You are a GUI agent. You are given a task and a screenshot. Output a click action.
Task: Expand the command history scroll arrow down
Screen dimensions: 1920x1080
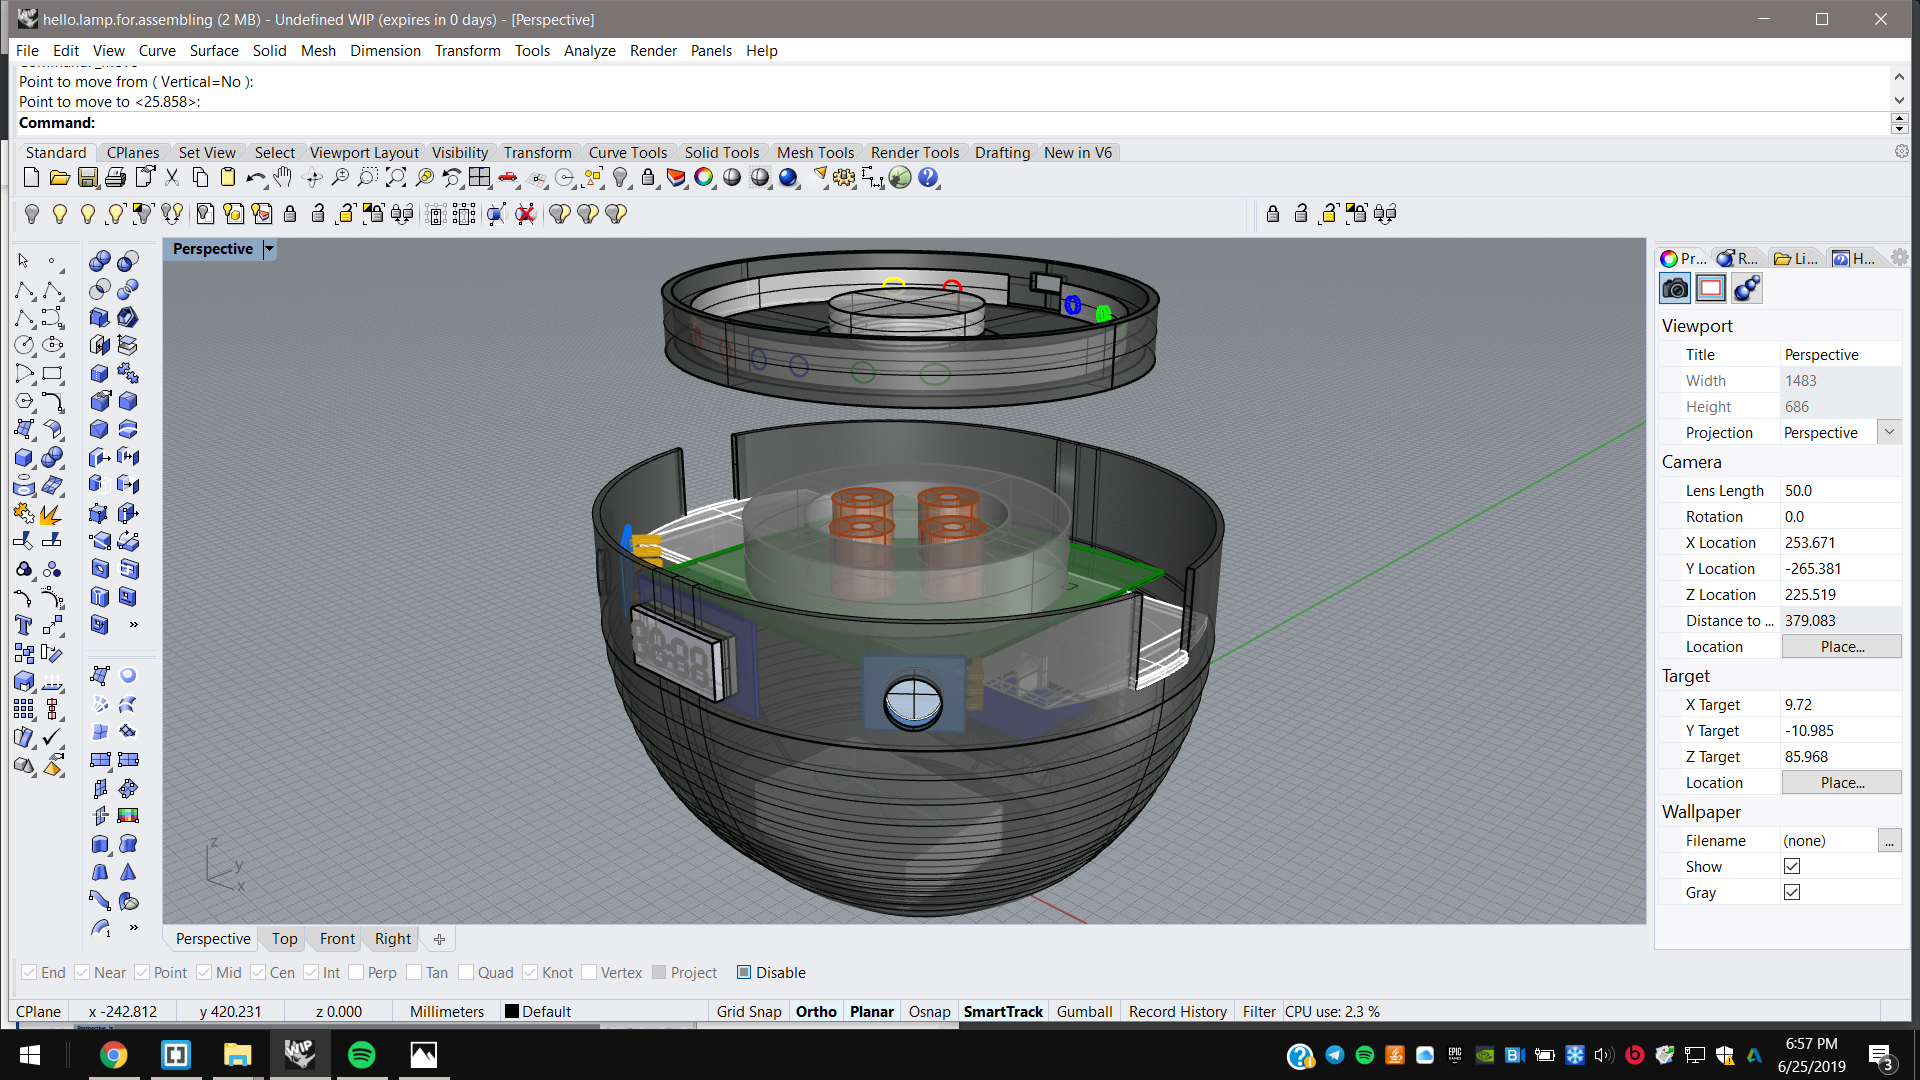coord(1899,100)
